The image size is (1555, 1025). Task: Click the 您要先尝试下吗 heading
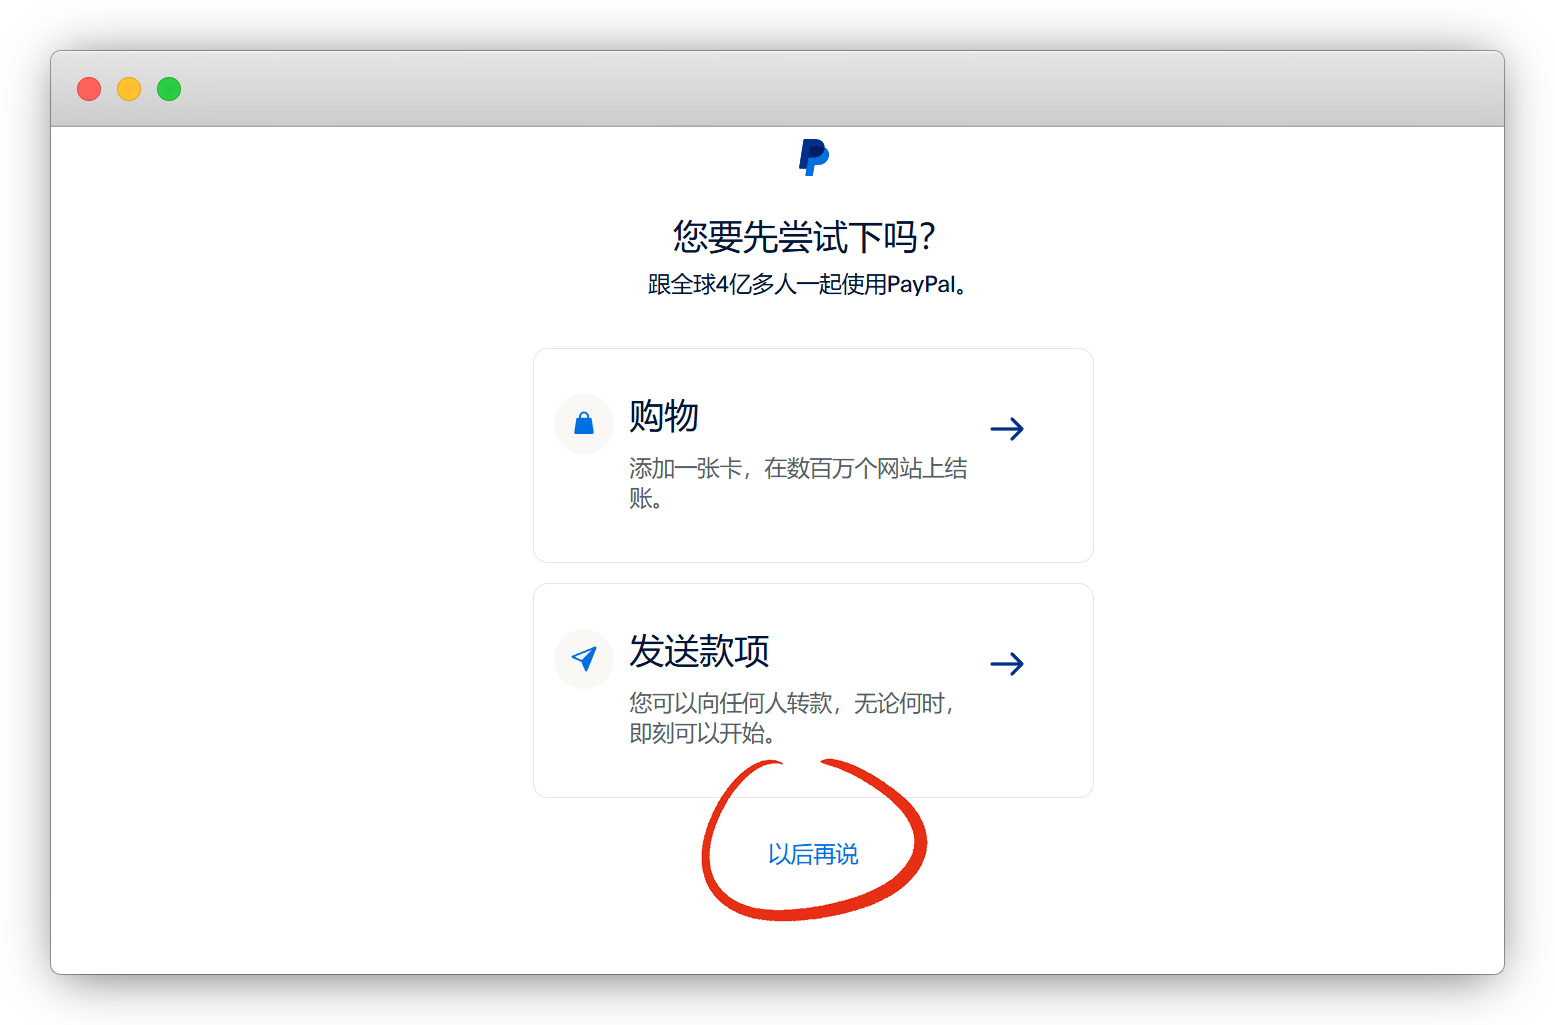805,237
